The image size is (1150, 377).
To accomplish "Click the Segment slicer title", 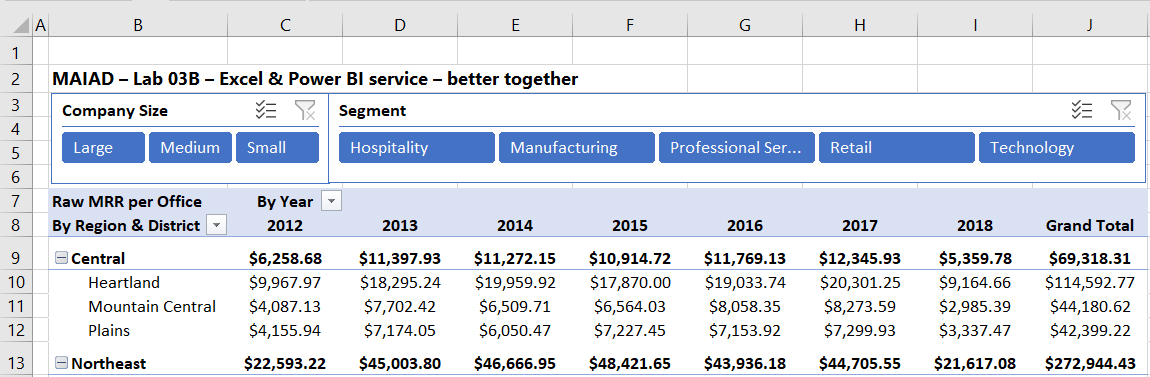I will pyautogui.click(x=373, y=111).
